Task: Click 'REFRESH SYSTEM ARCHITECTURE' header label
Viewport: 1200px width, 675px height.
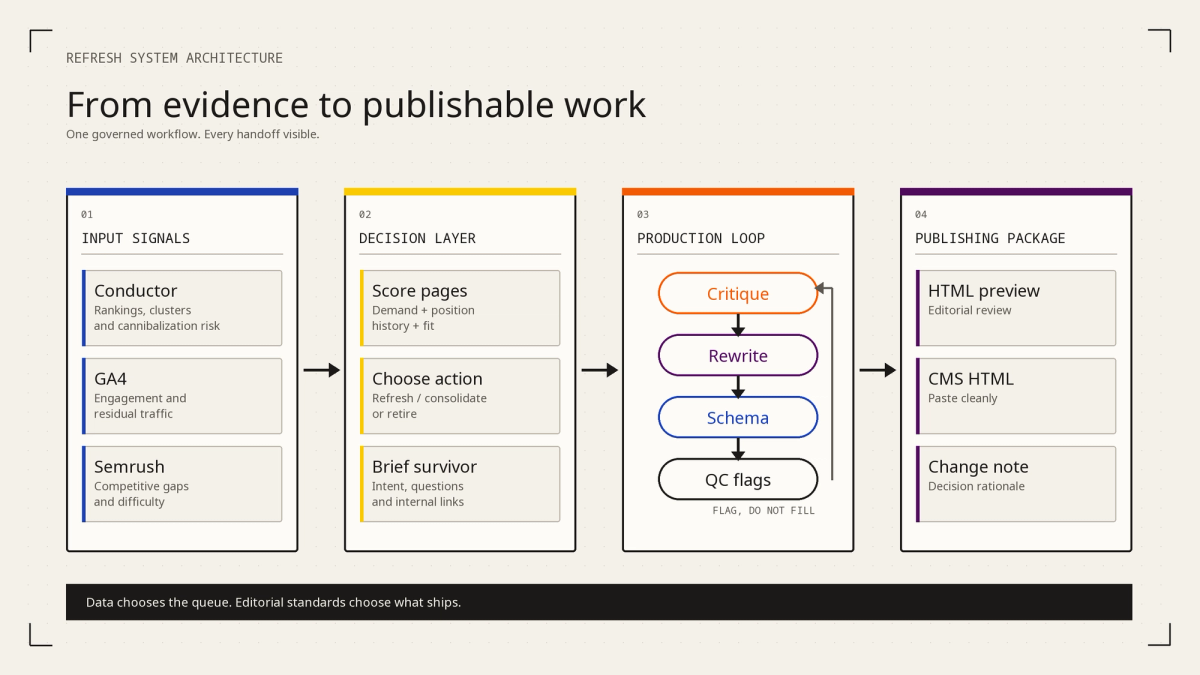Action: pos(174,58)
